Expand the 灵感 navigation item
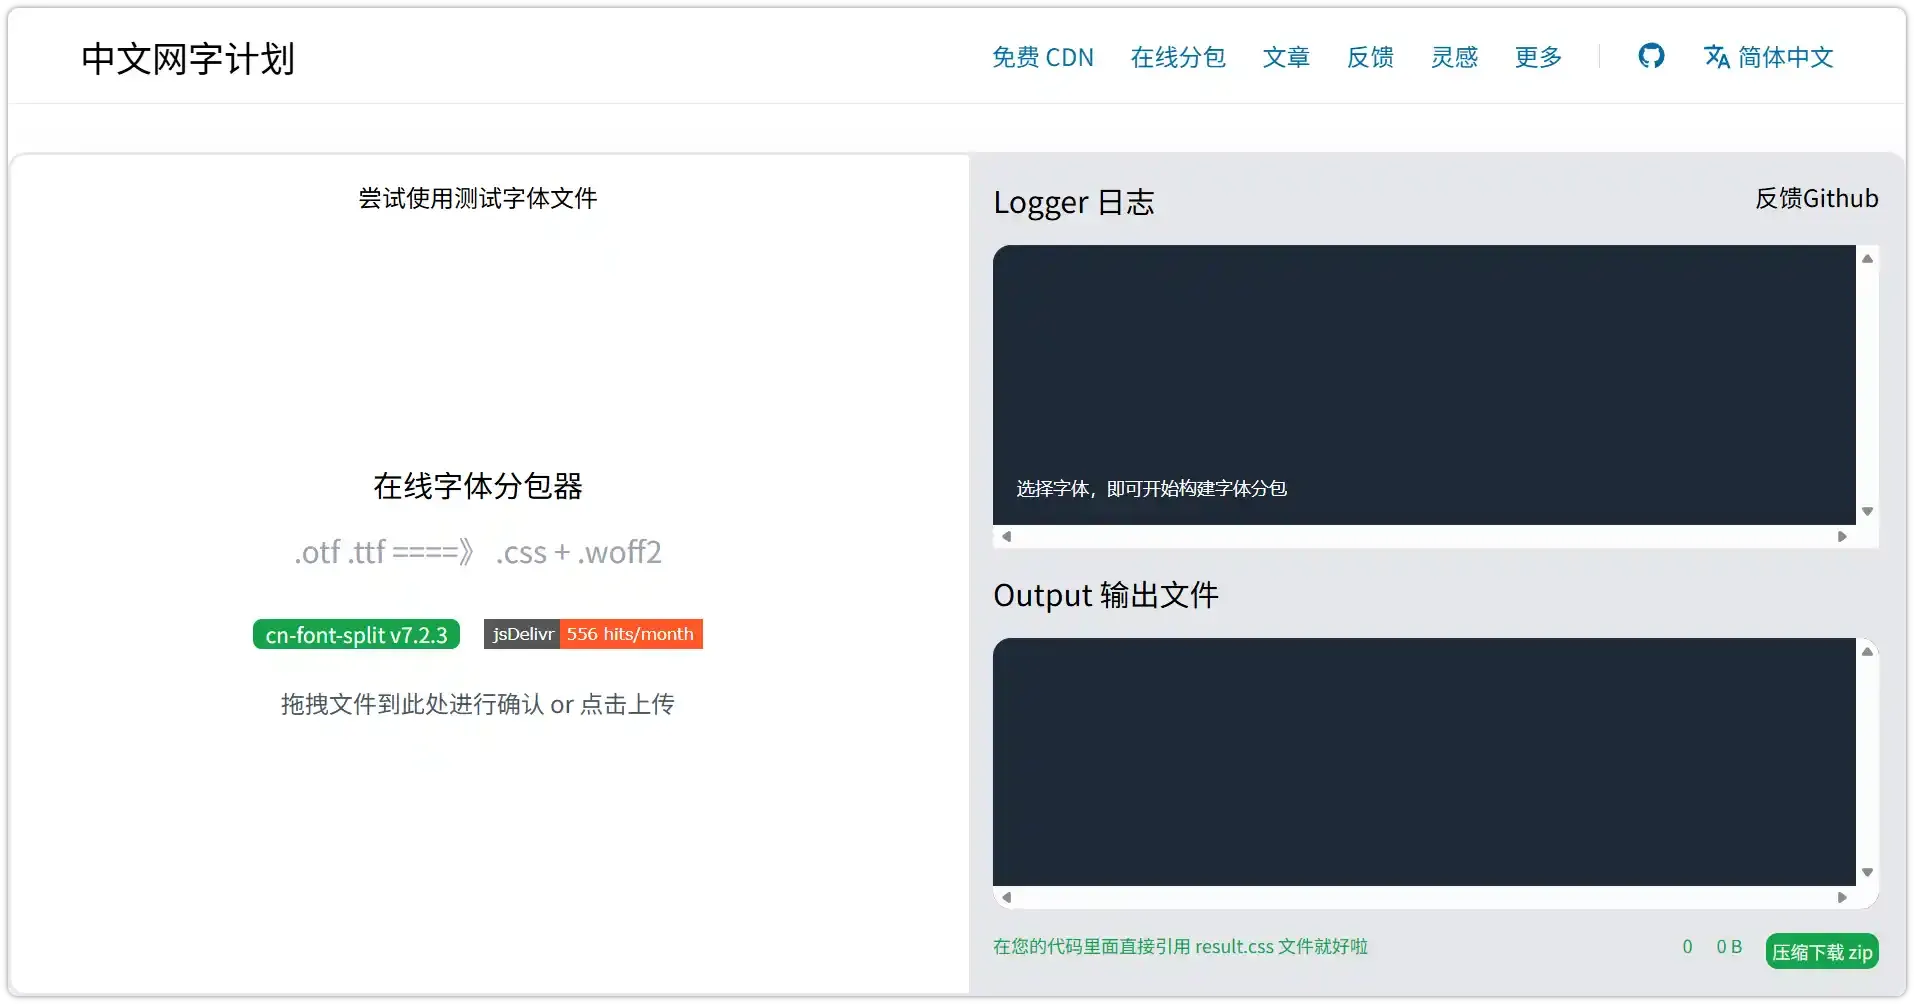Image resolution: width=1914 pixels, height=1004 pixels. click(x=1453, y=57)
